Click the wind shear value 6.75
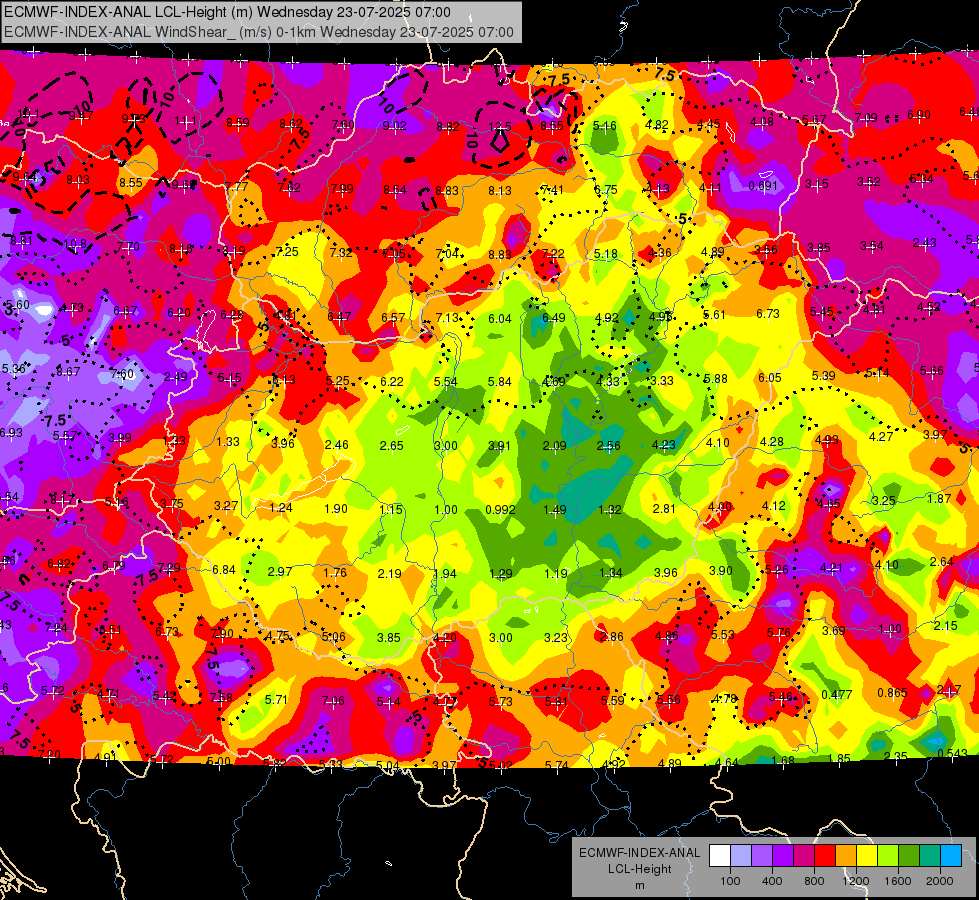This screenshot has height=900, width=979. click(606, 190)
